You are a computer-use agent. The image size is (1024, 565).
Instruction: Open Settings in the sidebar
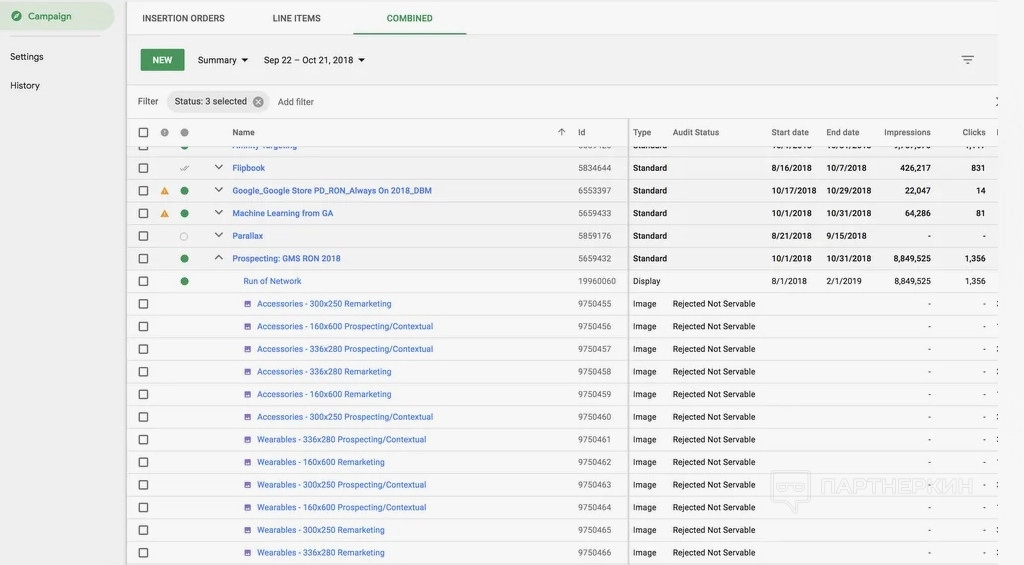point(27,57)
